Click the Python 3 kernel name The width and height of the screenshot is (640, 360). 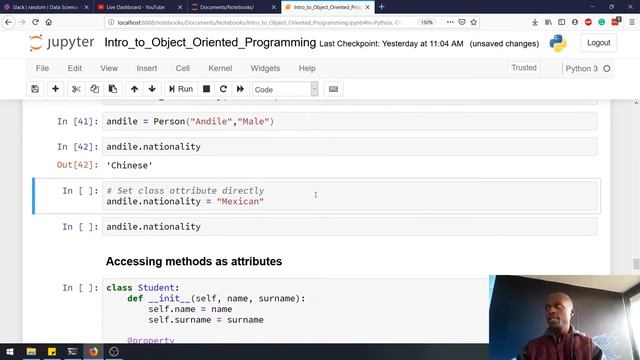(582, 69)
